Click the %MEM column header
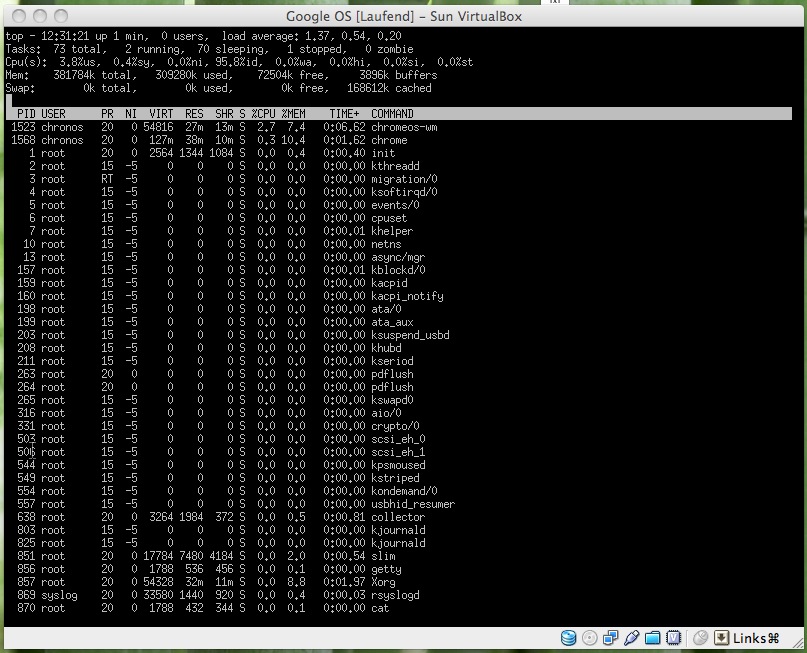807x653 pixels. click(293, 114)
